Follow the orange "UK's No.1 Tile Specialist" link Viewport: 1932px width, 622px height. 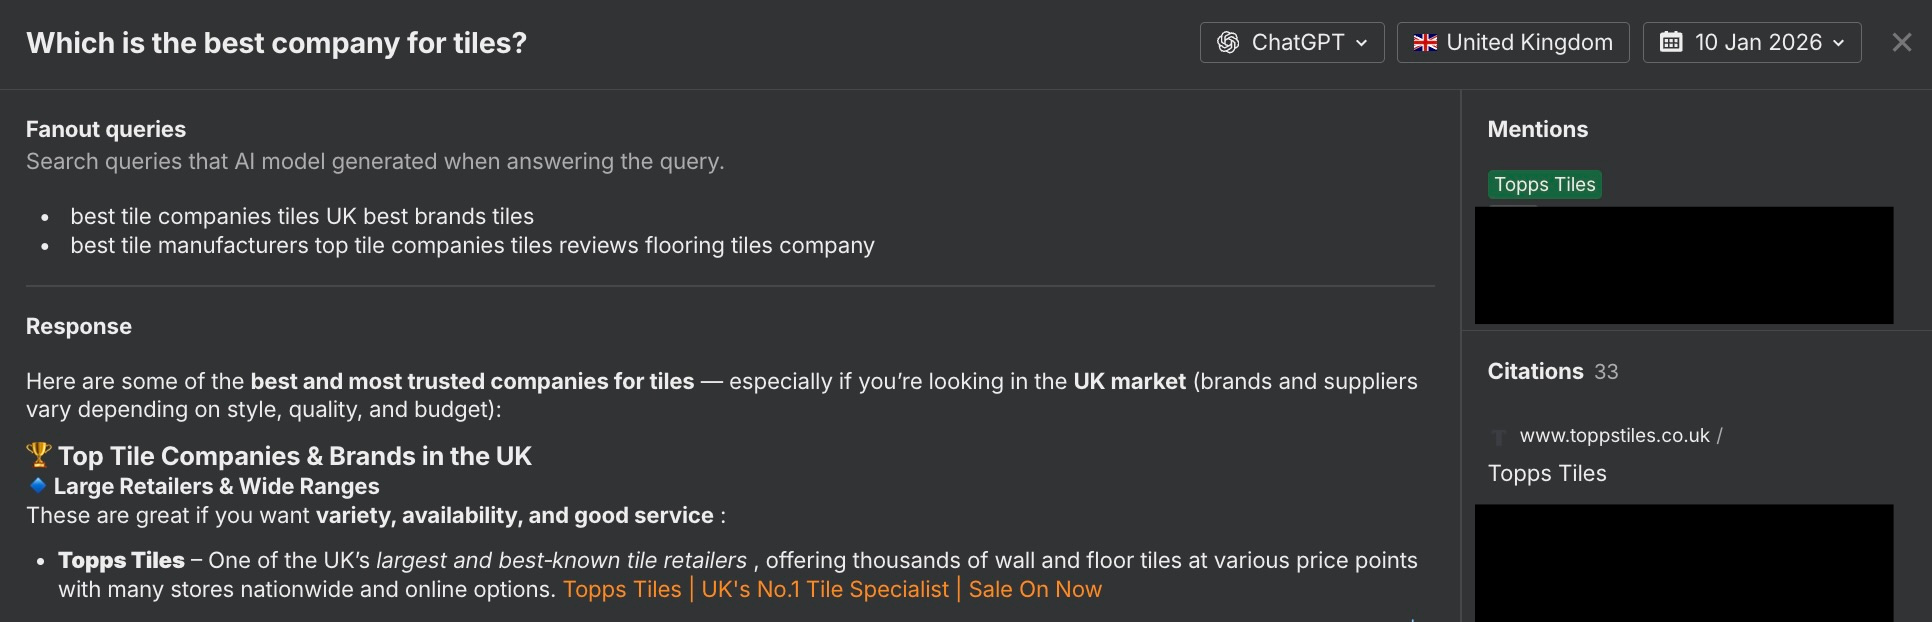coord(825,590)
